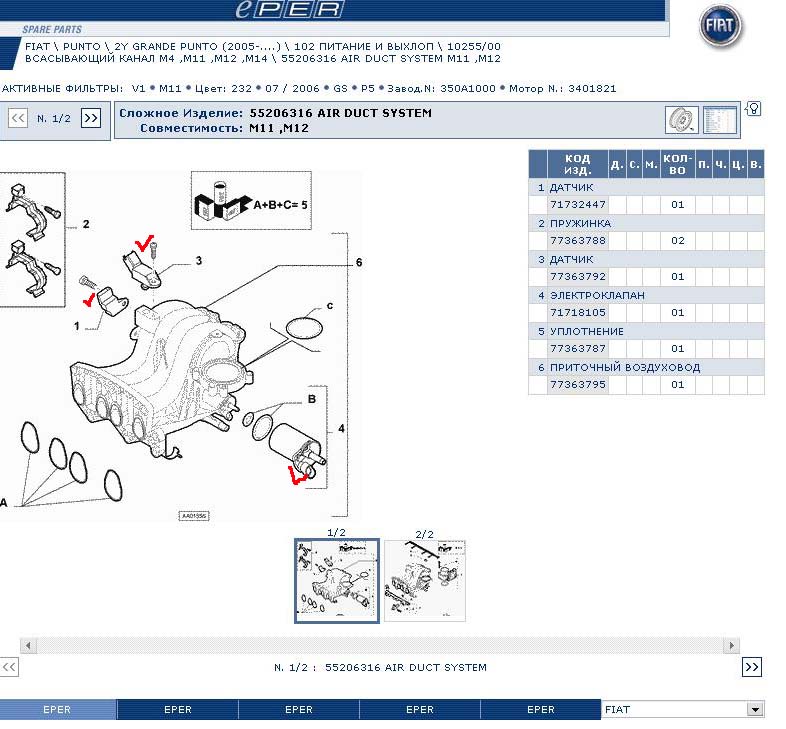Click the previous page arrows beside N. 1/2
This screenshot has height=729, width=786.
click(x=17, y=118)
